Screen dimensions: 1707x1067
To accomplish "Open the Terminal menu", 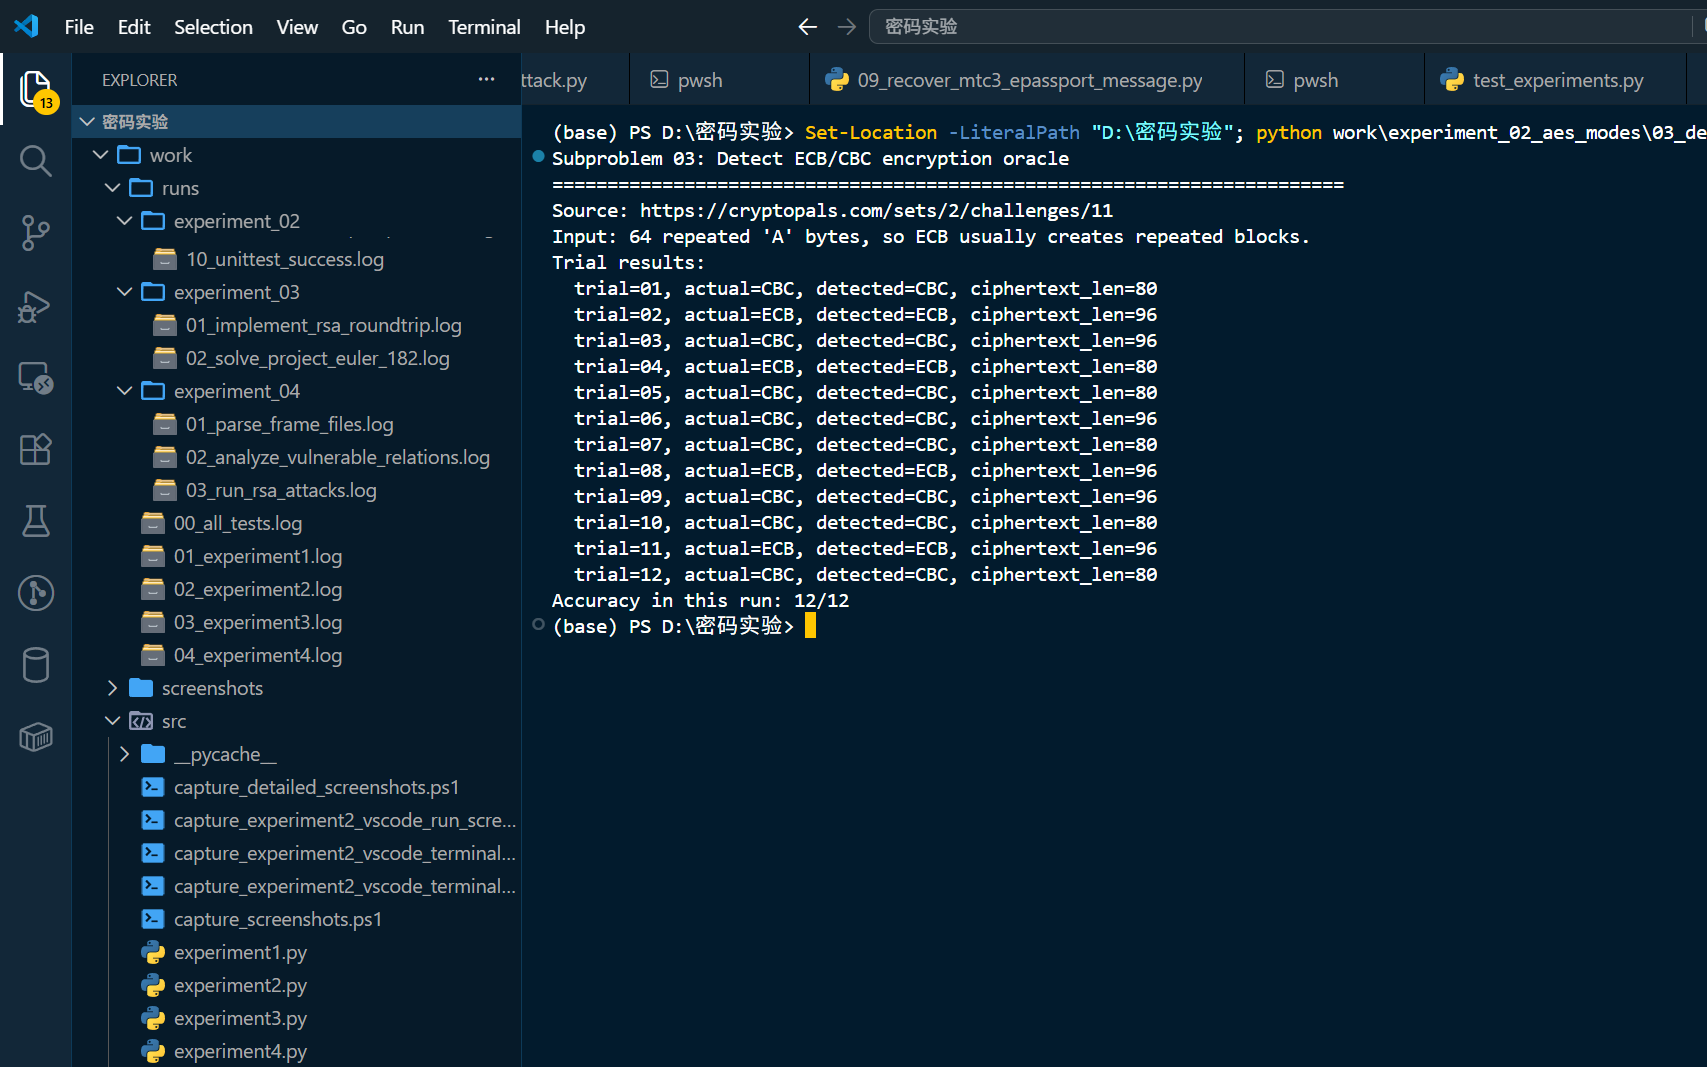I will pos(484,27).
